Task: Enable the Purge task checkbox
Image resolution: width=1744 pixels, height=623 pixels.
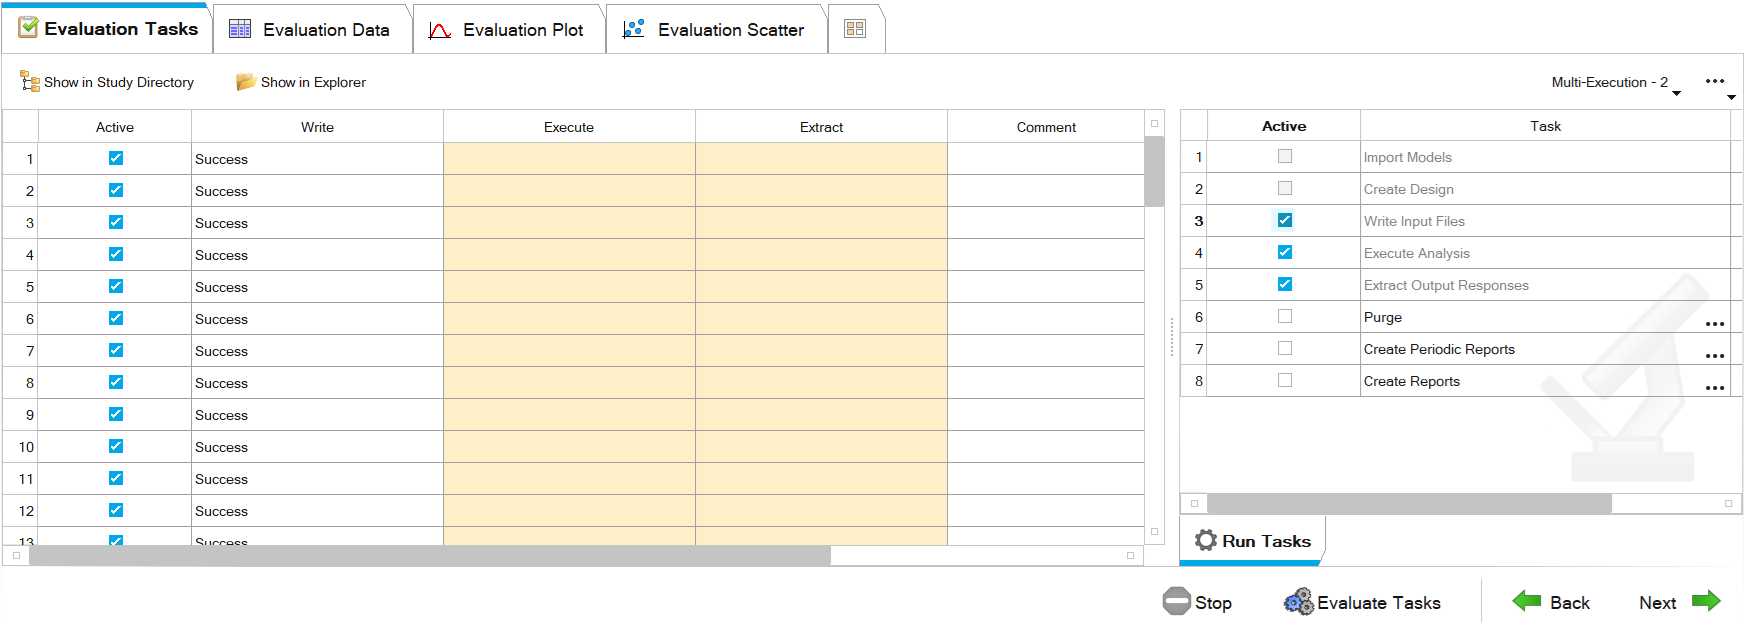Action: coord(1285,316)
